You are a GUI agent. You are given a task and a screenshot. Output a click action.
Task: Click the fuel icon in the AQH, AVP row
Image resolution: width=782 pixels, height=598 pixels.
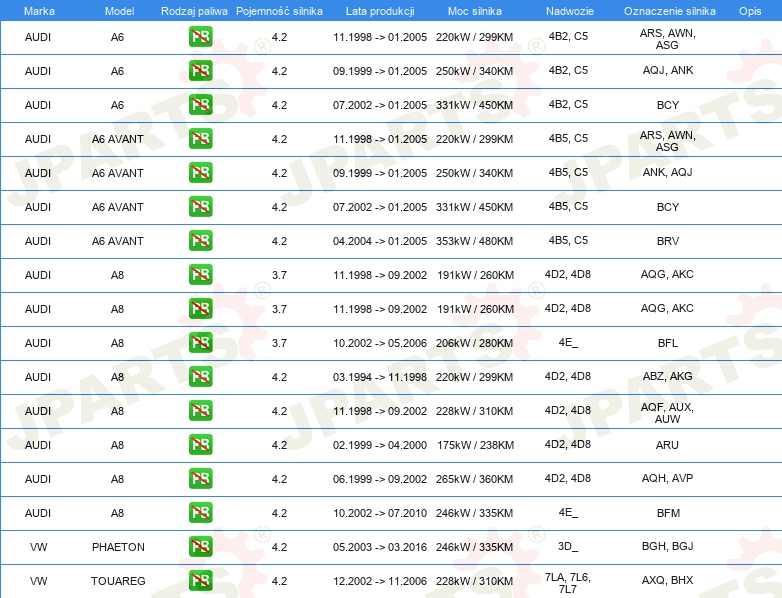tap(200, 478)
